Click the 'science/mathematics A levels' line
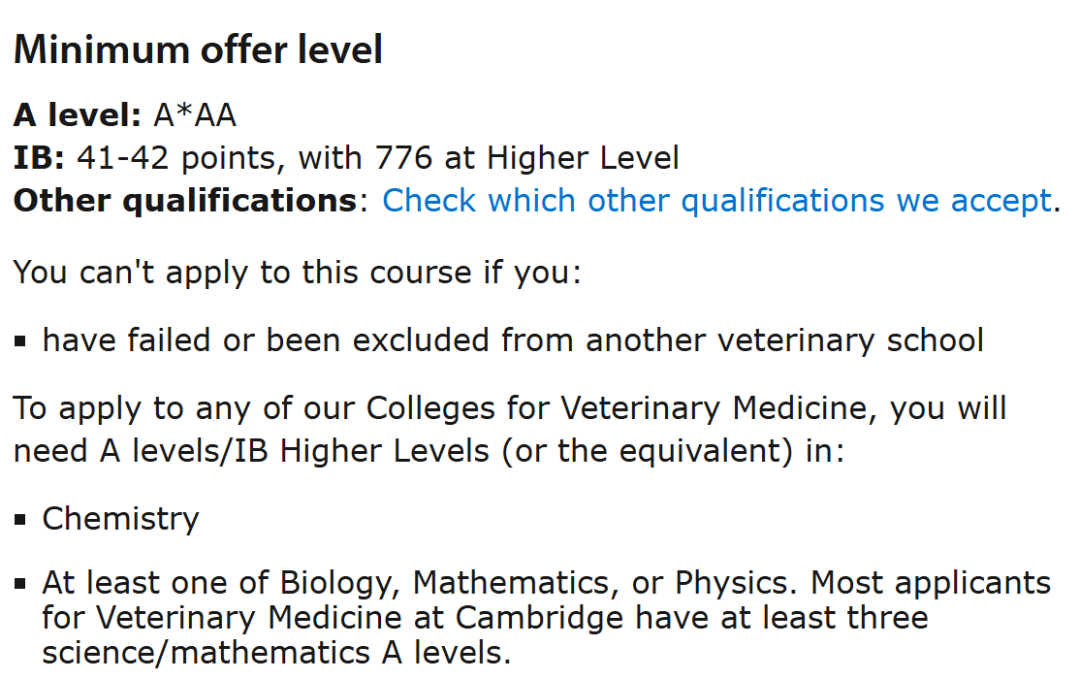 (x=276, y=653)
